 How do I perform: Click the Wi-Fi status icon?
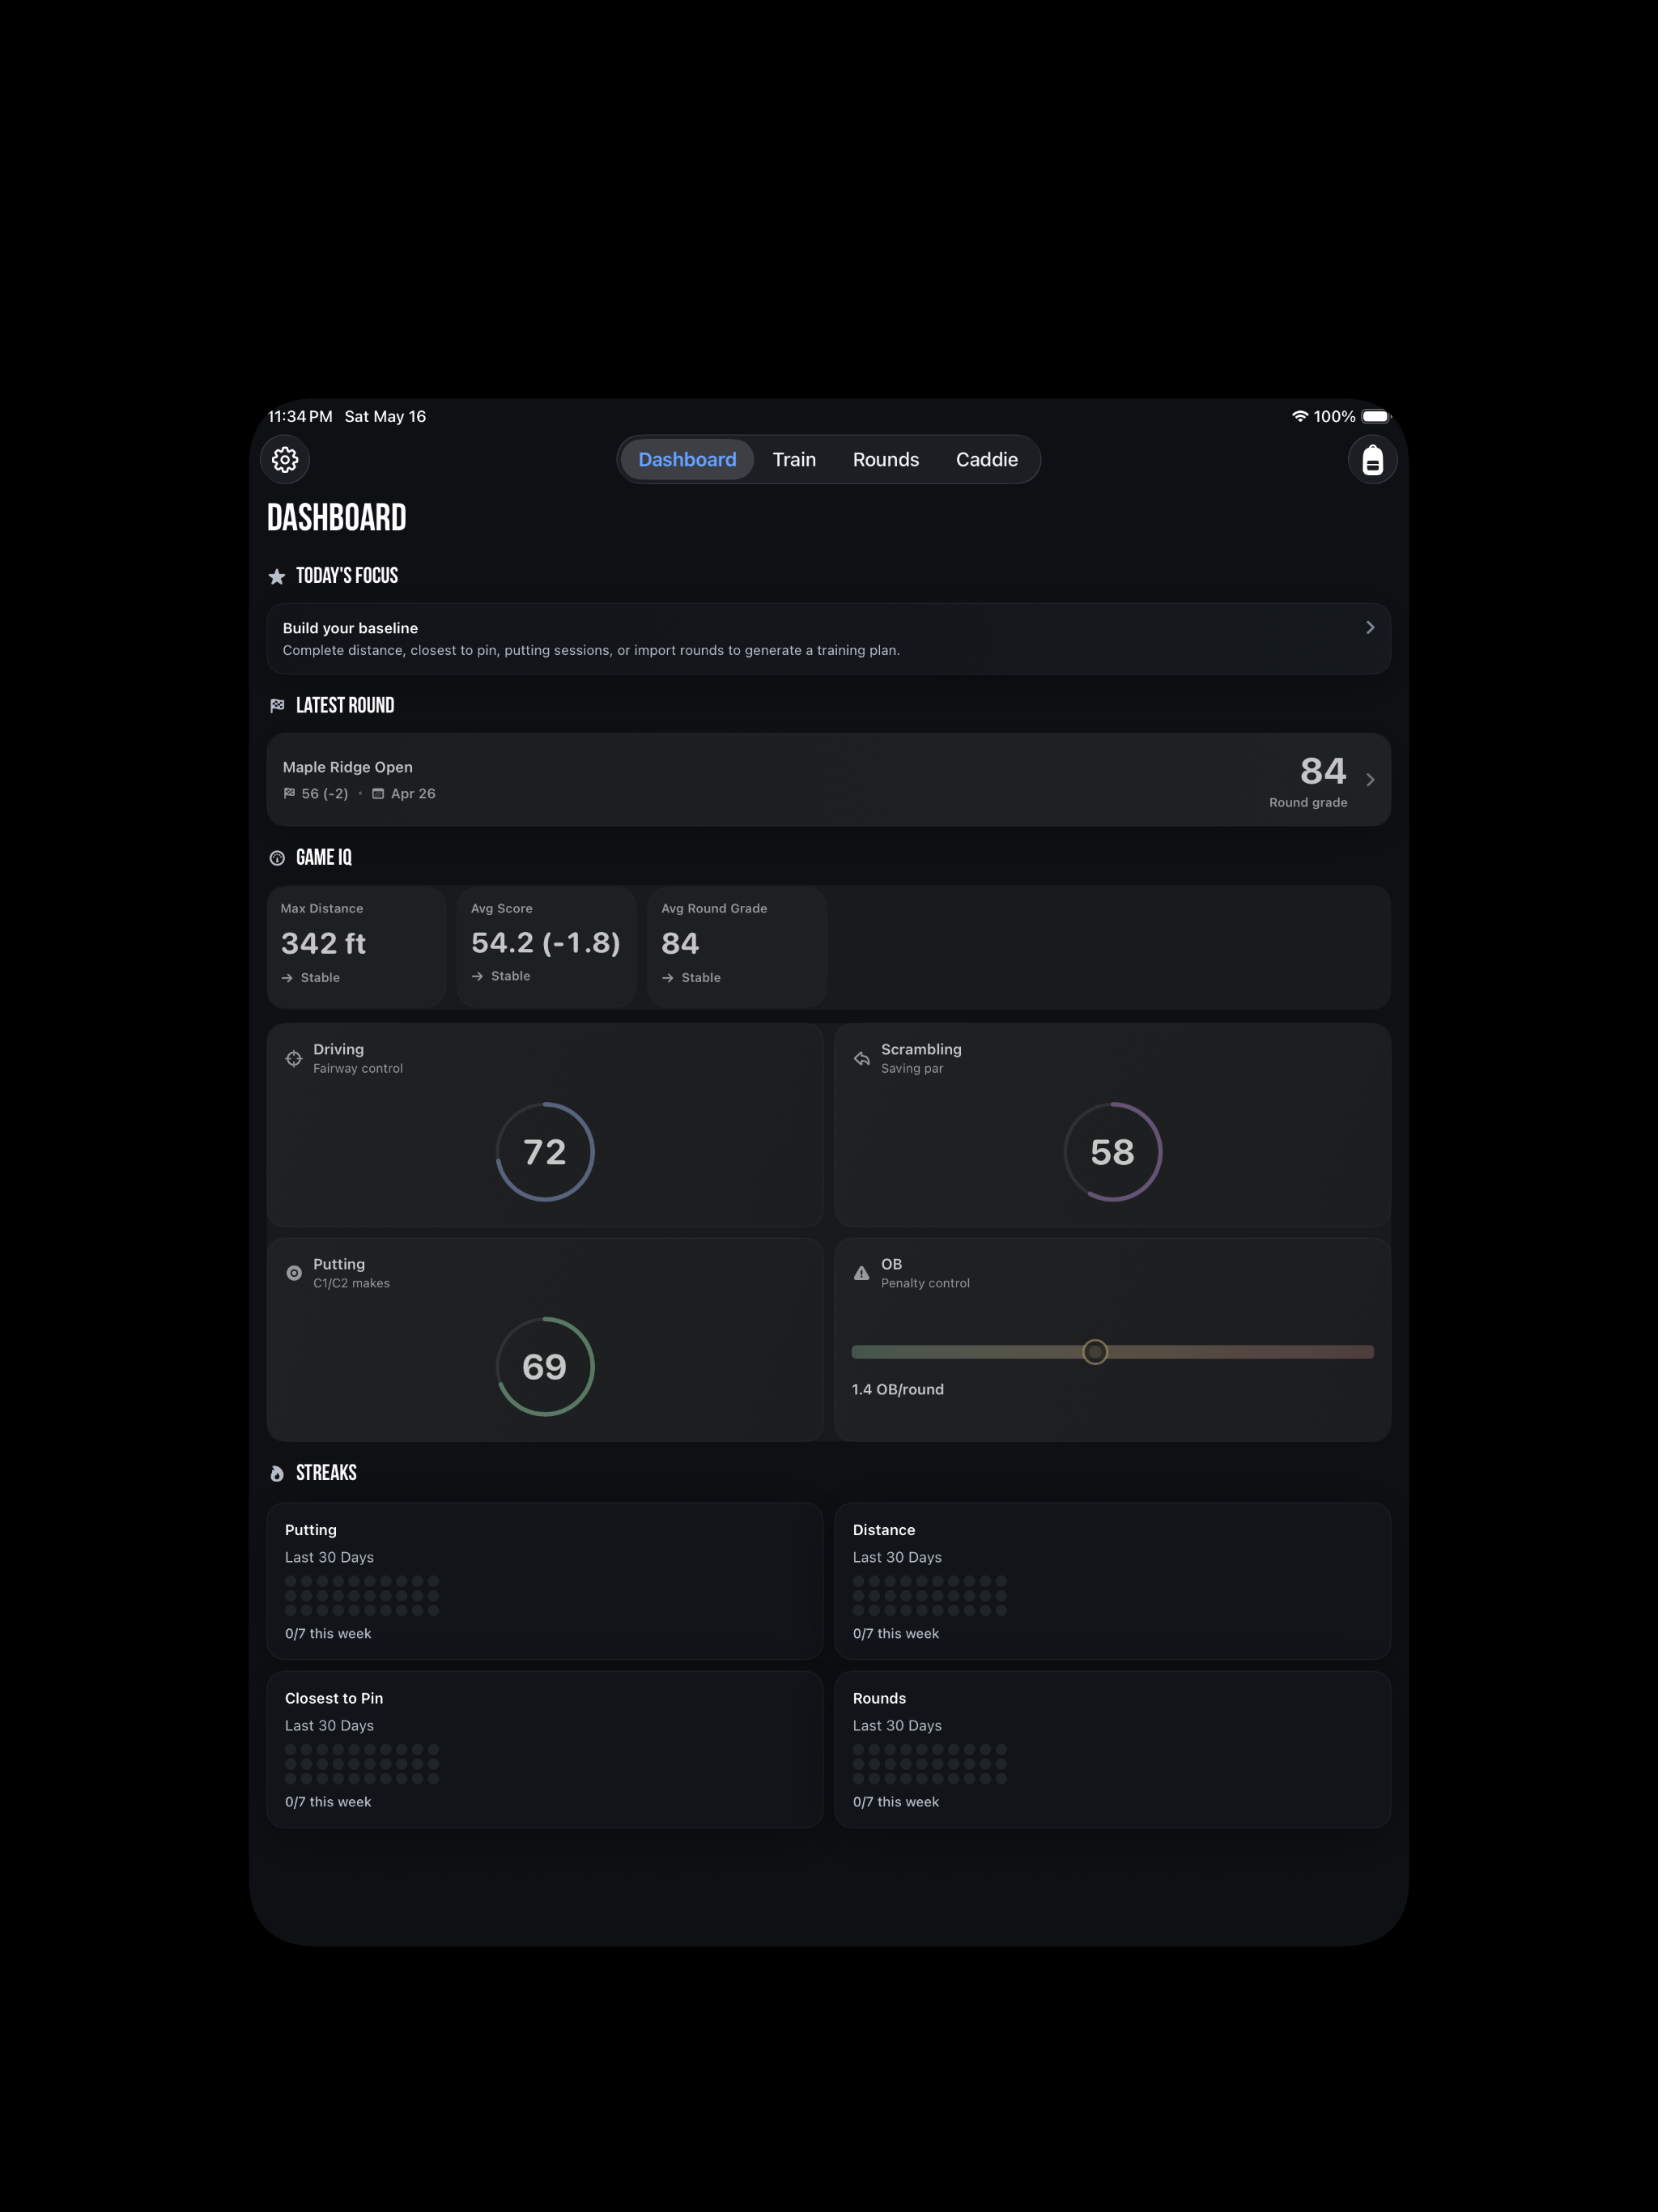pos(1300,416)
